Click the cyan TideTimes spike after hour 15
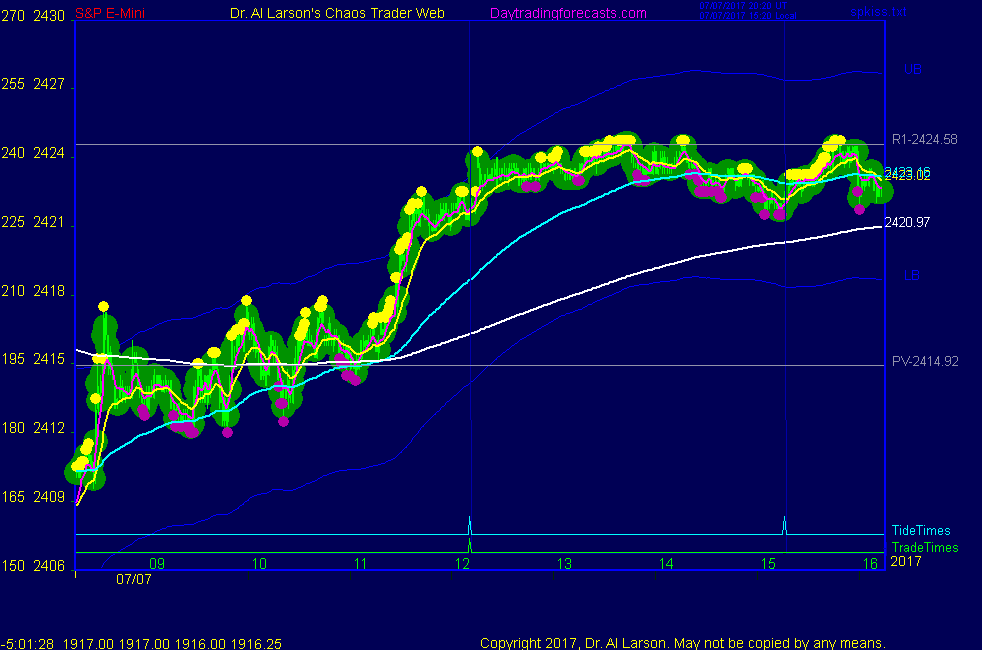The width and height of the screenshot is (982, 650). click(x=784, y=525)
